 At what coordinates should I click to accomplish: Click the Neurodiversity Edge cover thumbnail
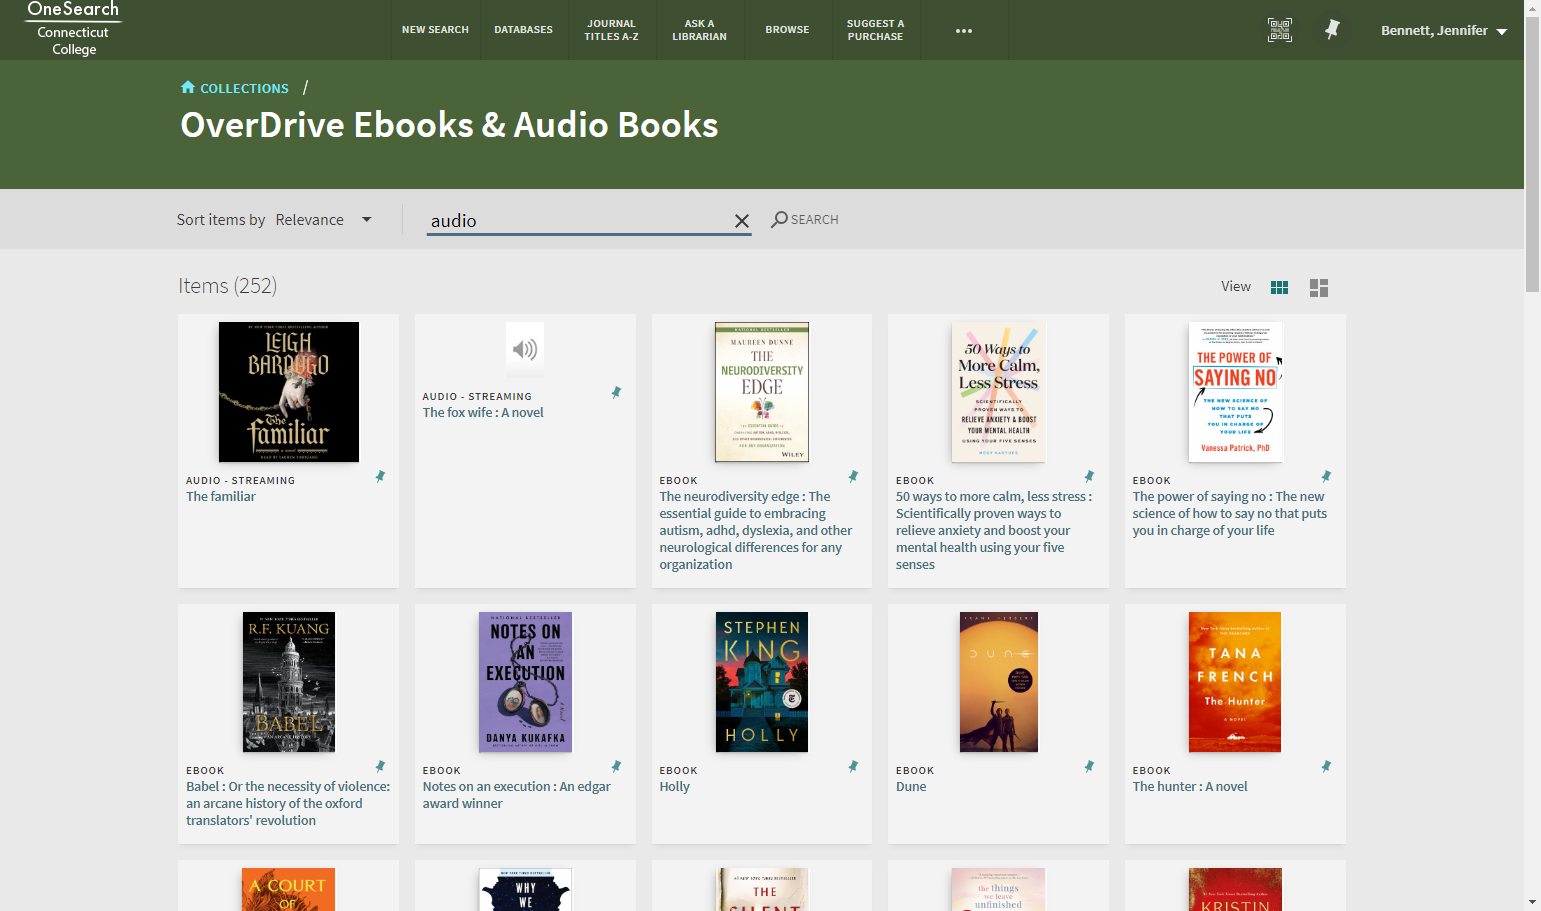click(x=762, y=392)
